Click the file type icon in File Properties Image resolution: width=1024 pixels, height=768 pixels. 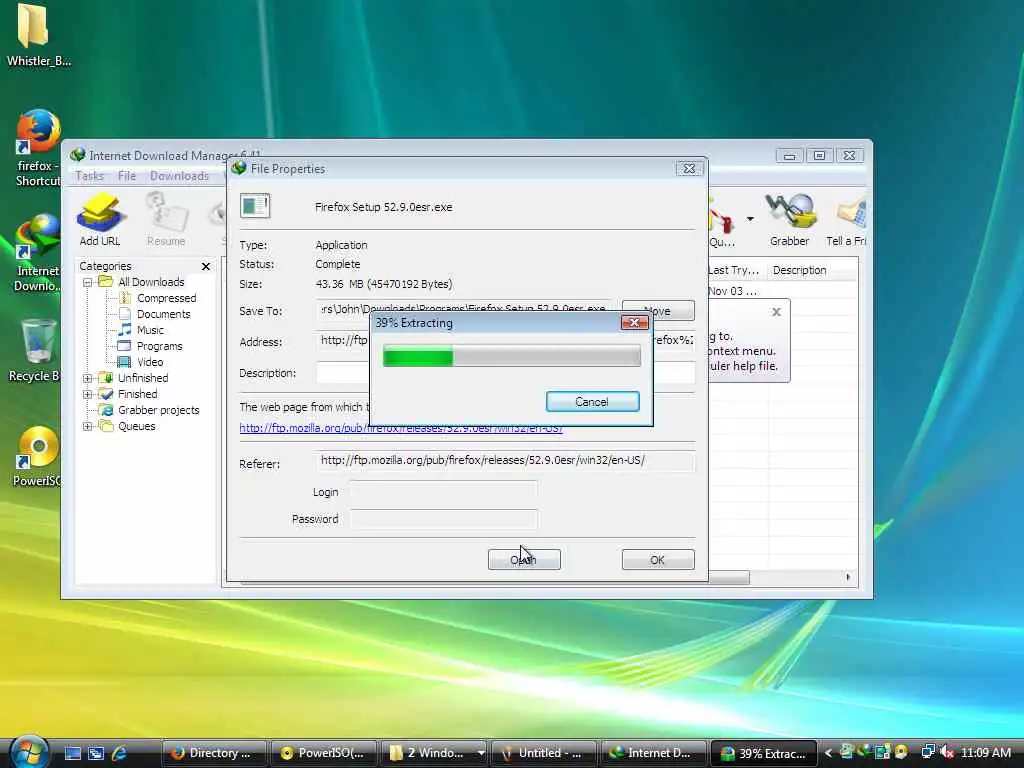[x=255, y=206]
